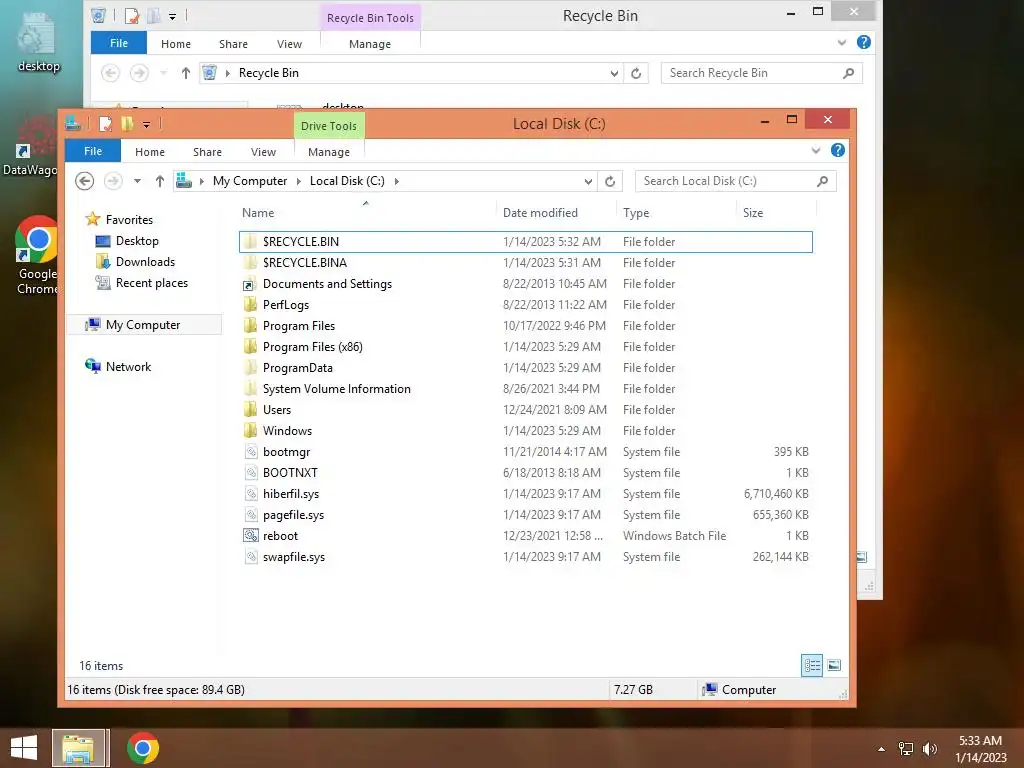The height and width of the screenshot is (768, 1024).
Task: Open Help in Local Disk (C:) window
Action: [838, 150]
